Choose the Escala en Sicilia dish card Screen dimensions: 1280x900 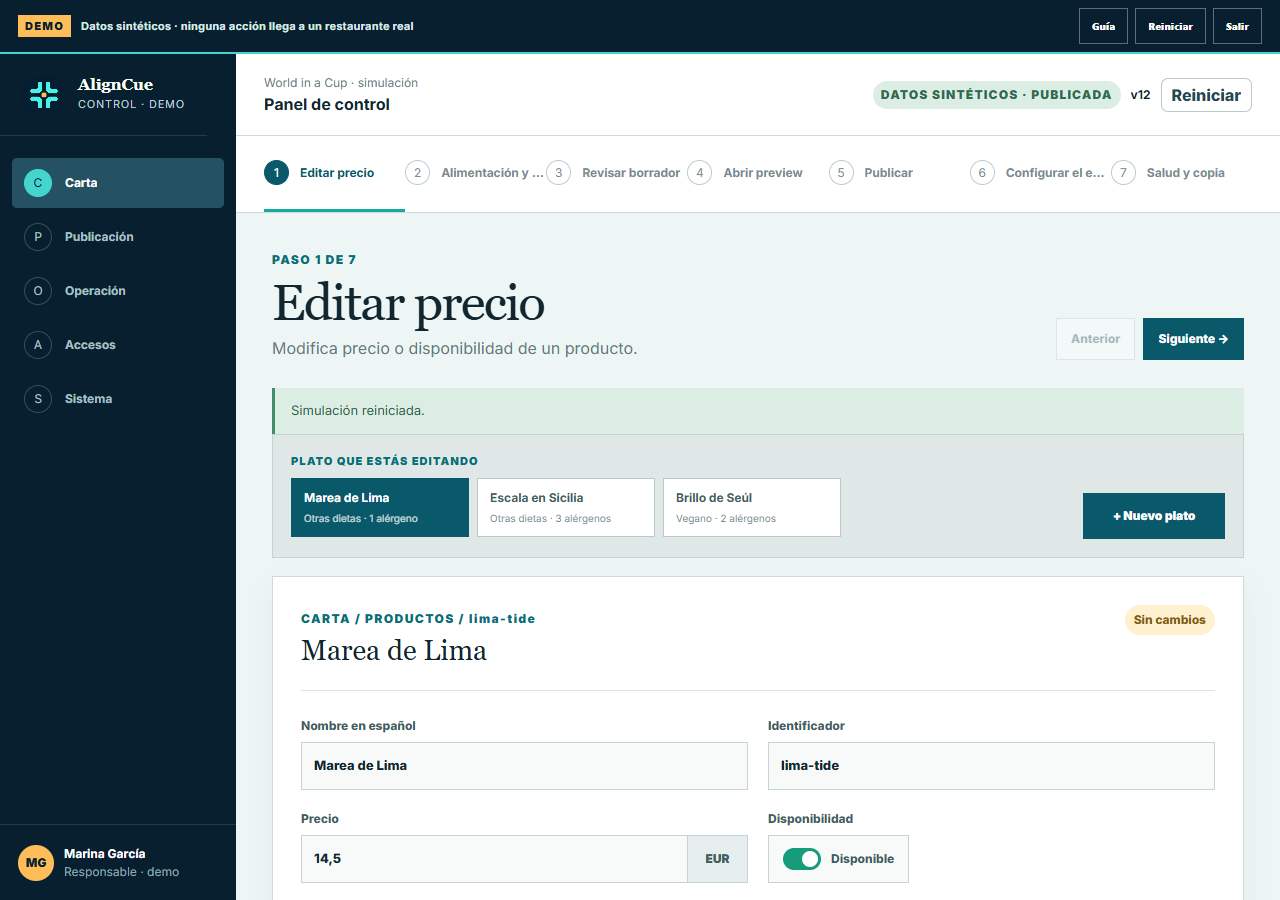(566, 507)
